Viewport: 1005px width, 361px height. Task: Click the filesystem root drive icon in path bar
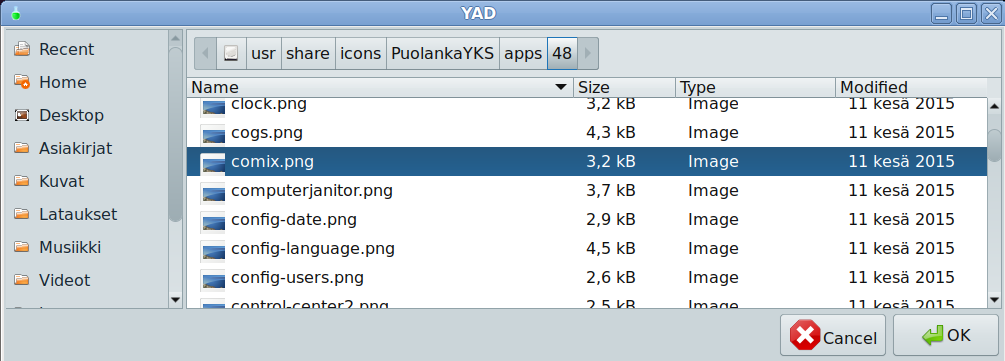tap(231, 53)
